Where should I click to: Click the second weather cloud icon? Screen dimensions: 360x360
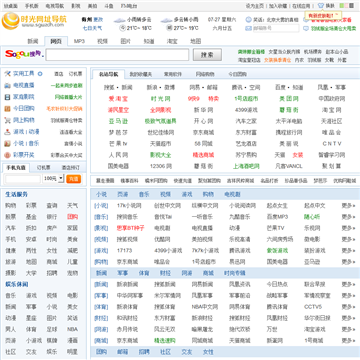166,20
